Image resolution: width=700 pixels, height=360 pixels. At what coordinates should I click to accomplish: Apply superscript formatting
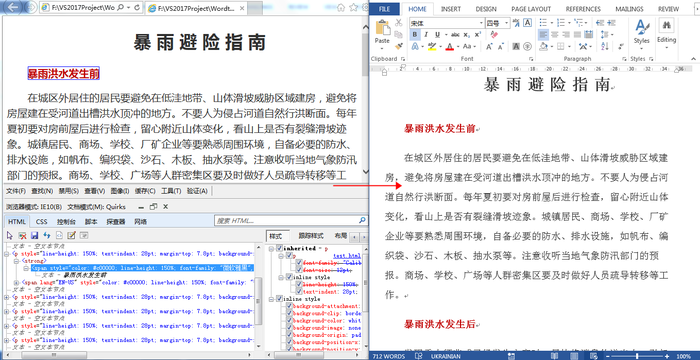477,34
